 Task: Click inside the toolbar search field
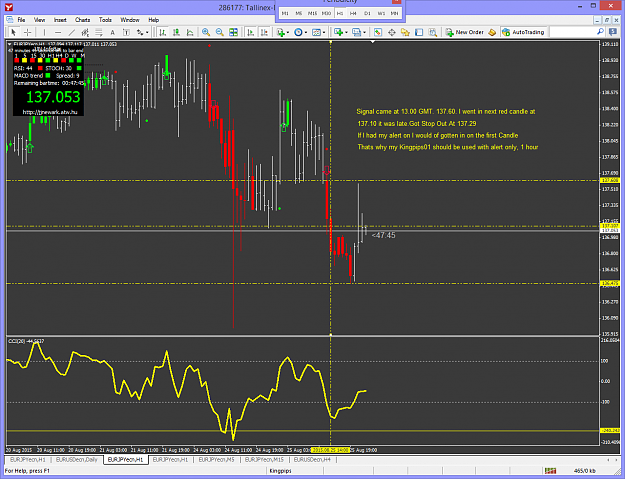click(x=572, y=32)
